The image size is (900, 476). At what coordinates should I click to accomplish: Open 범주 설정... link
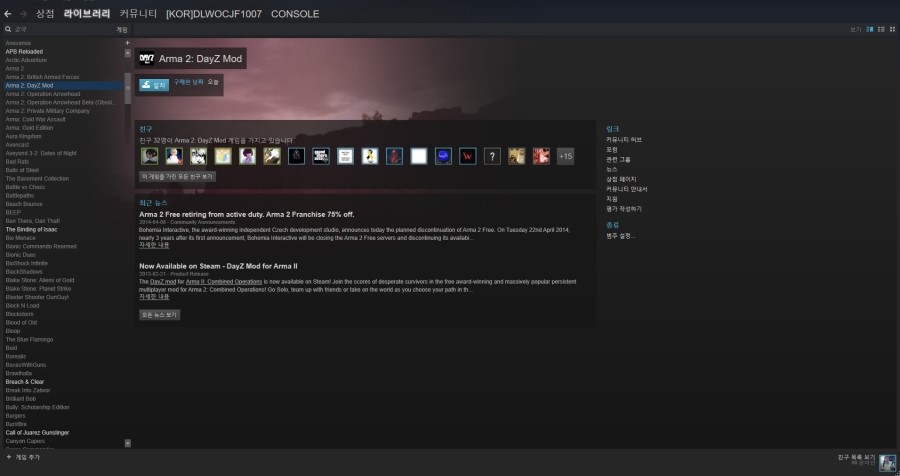pyautogui.click(x=620, y=235)
